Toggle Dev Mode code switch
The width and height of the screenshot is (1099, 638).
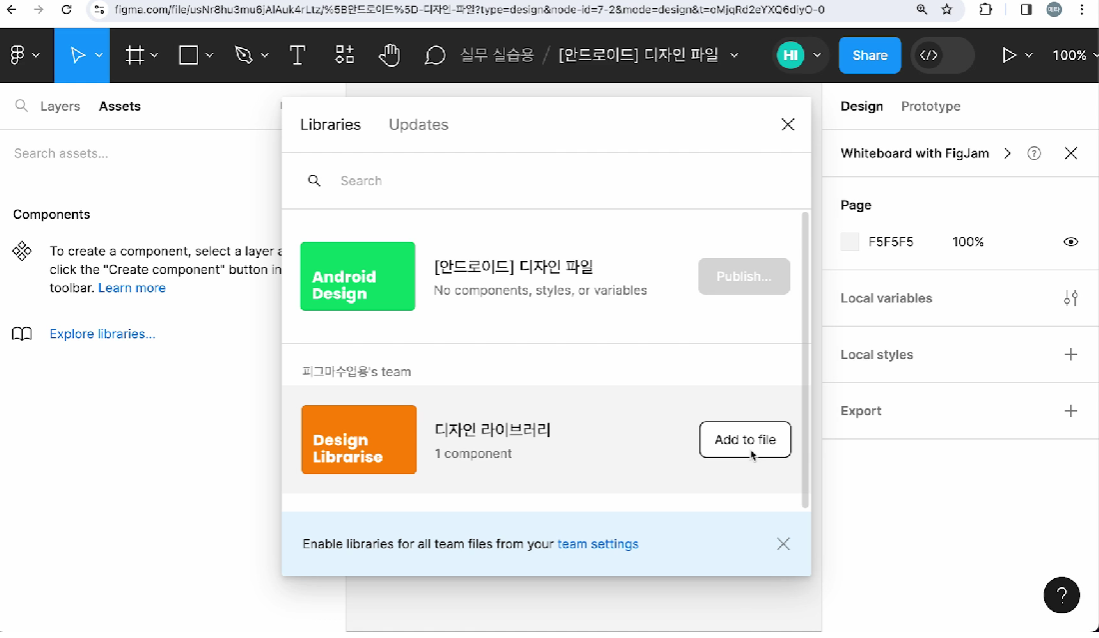tap(942, 55)
